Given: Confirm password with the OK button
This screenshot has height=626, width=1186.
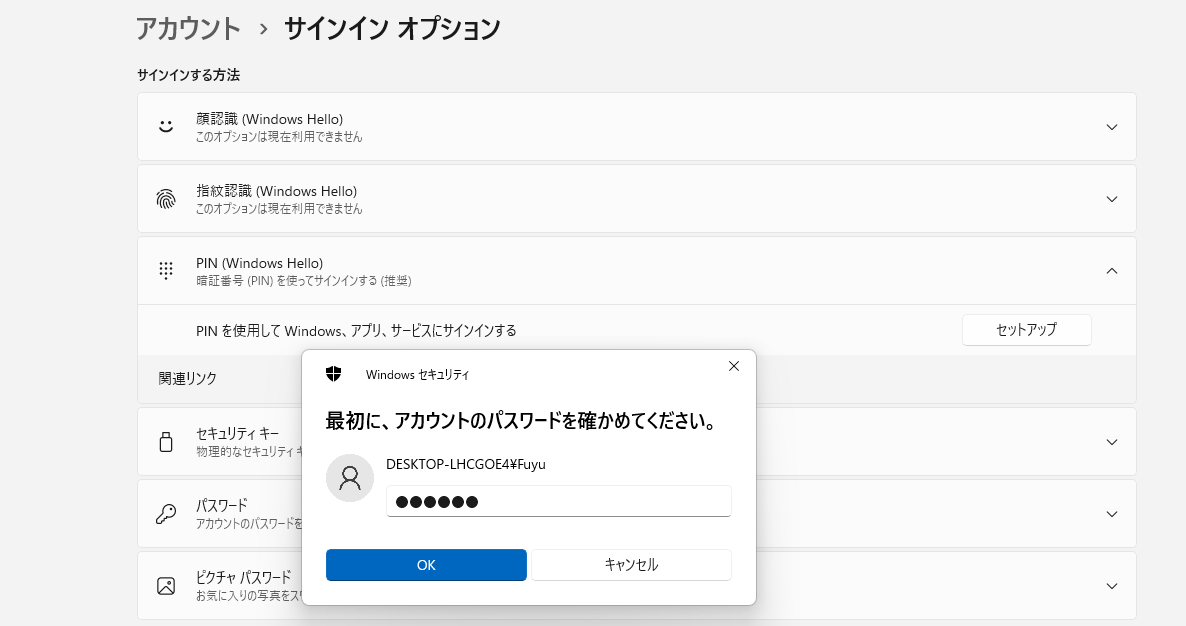Looking at the screenshot, I should [426, 565].
